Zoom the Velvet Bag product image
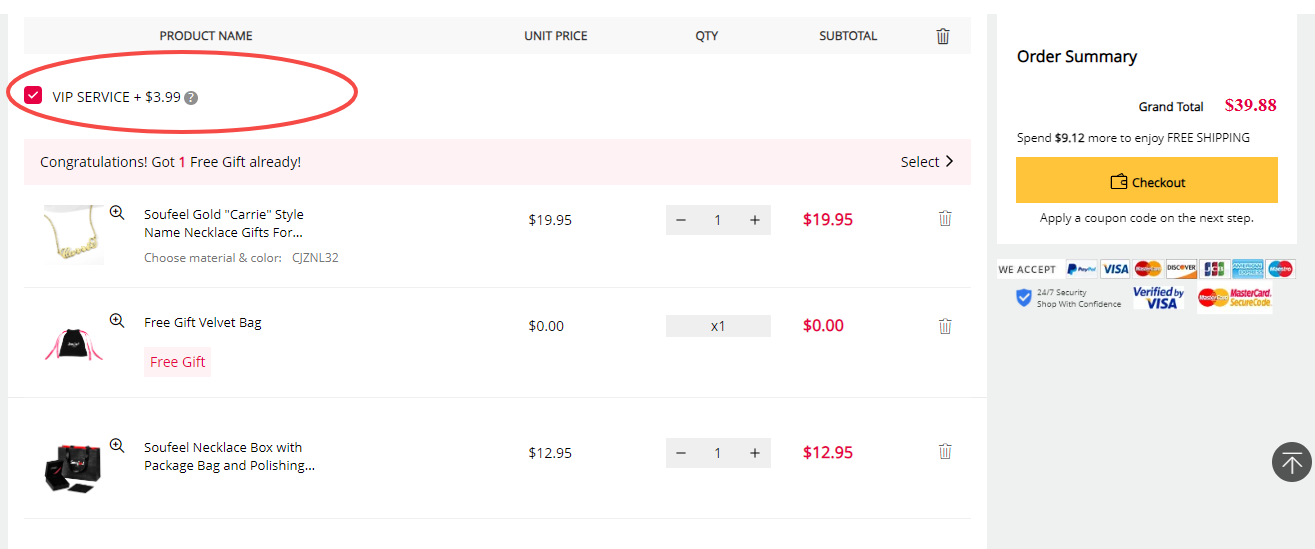Viewport: 1315px width, 549px height. [x=117, y=321]
